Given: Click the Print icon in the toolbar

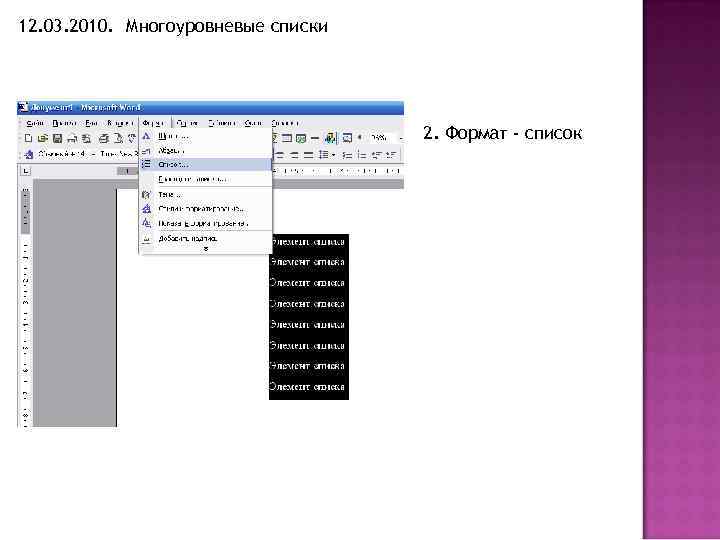Looking at the screenshot, I should coord(104,138).
